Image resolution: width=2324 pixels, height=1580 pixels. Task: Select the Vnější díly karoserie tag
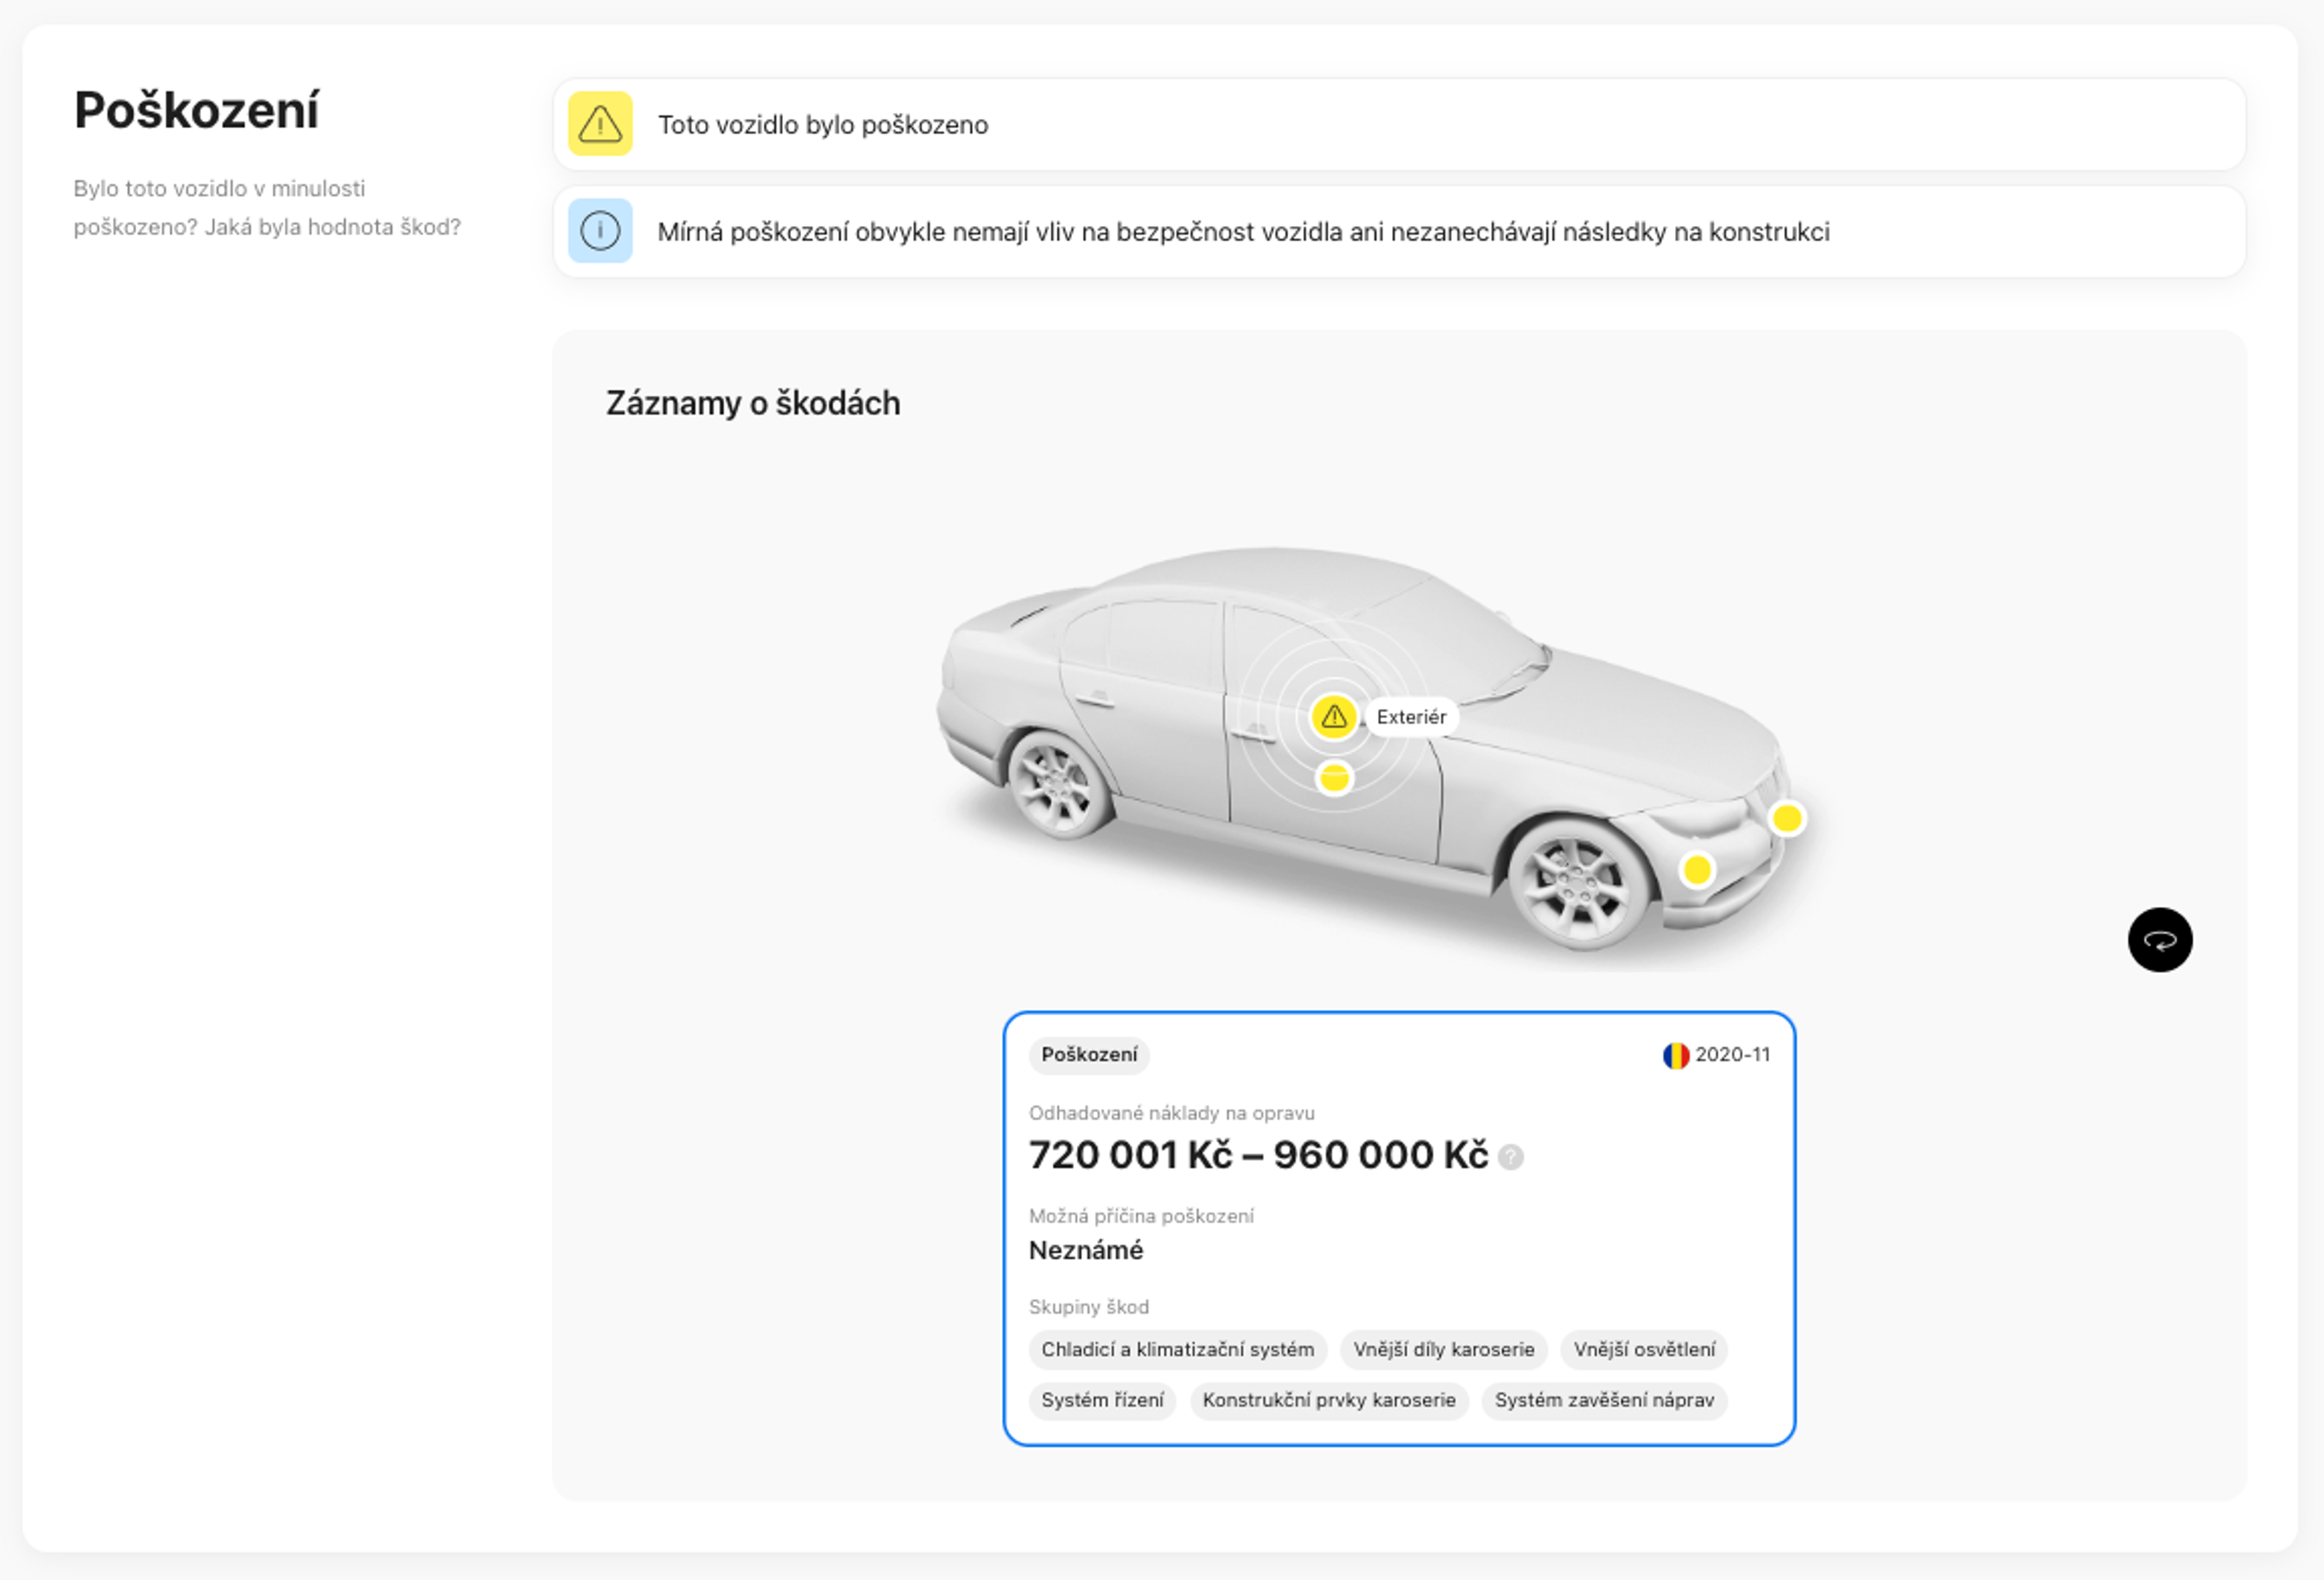(x=1443, y=1350)
